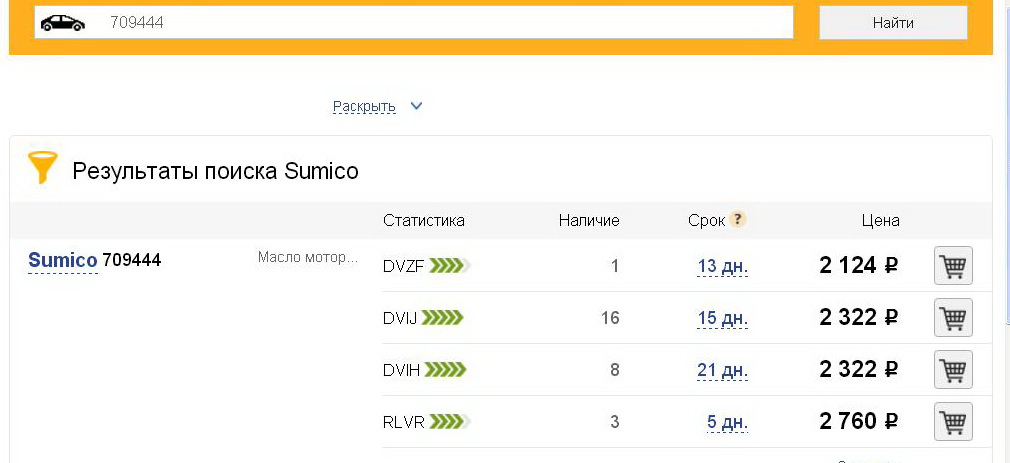Add the DVIJ offer to cart
The width and height of the screenshot is (1010, 463).
pos(953,317)
